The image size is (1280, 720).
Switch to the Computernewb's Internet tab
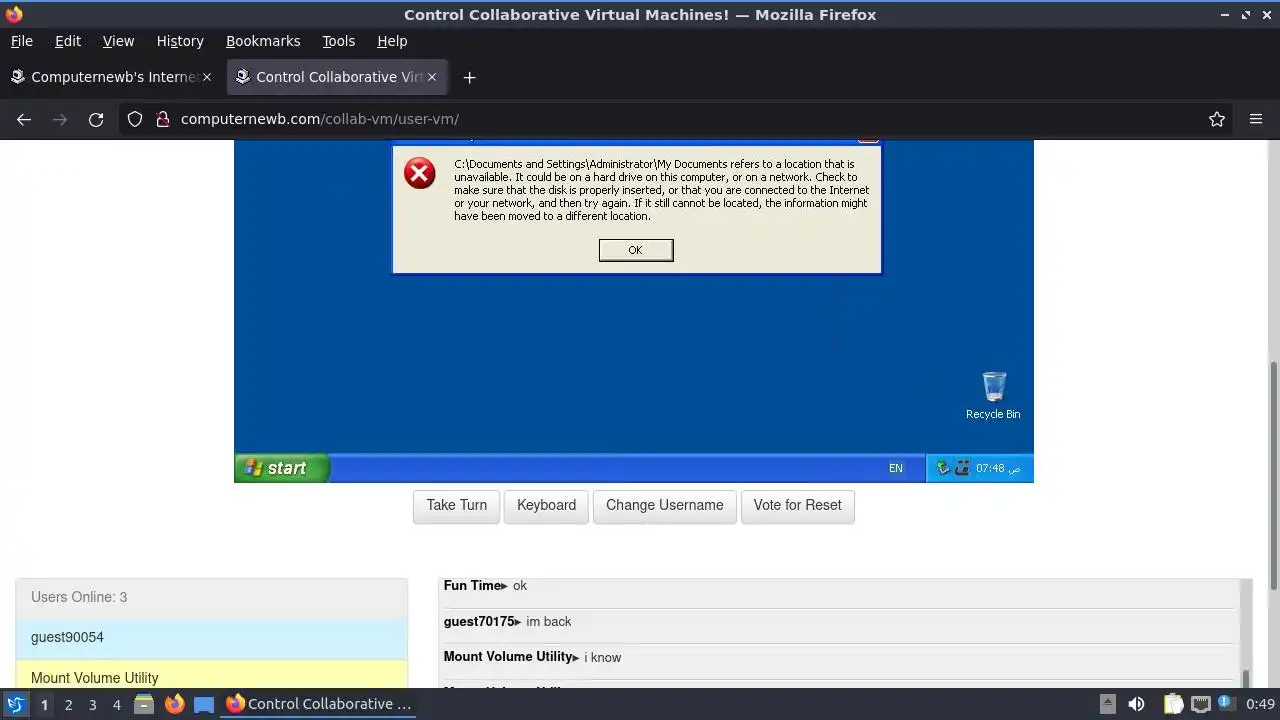(110, 77)
